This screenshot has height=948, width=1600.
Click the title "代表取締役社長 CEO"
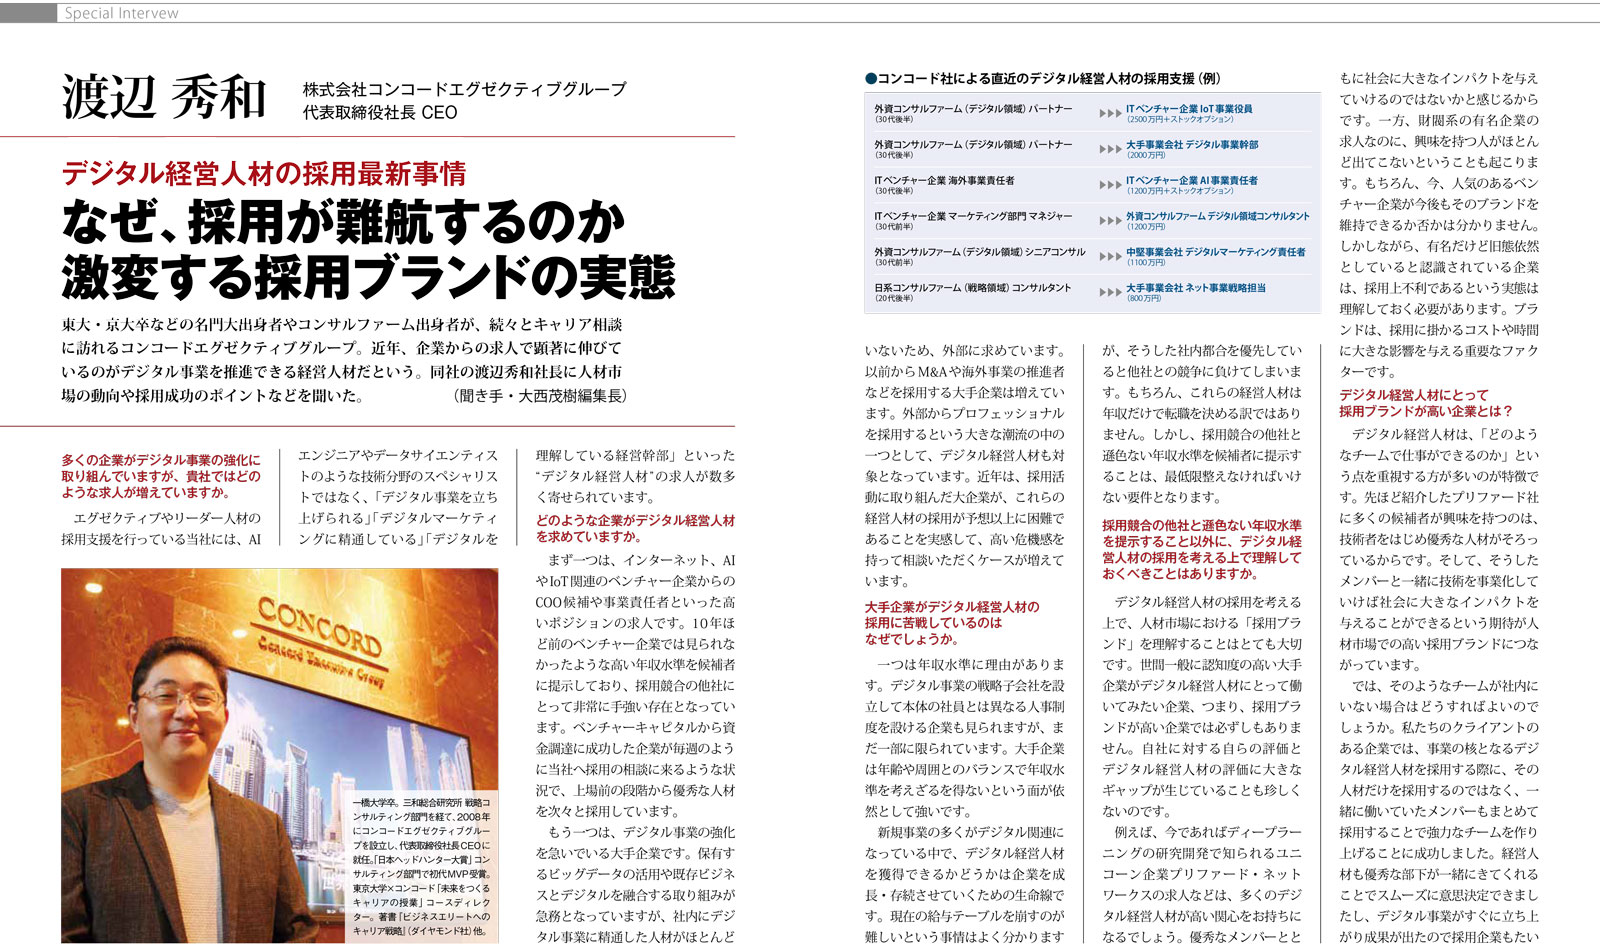380,112
